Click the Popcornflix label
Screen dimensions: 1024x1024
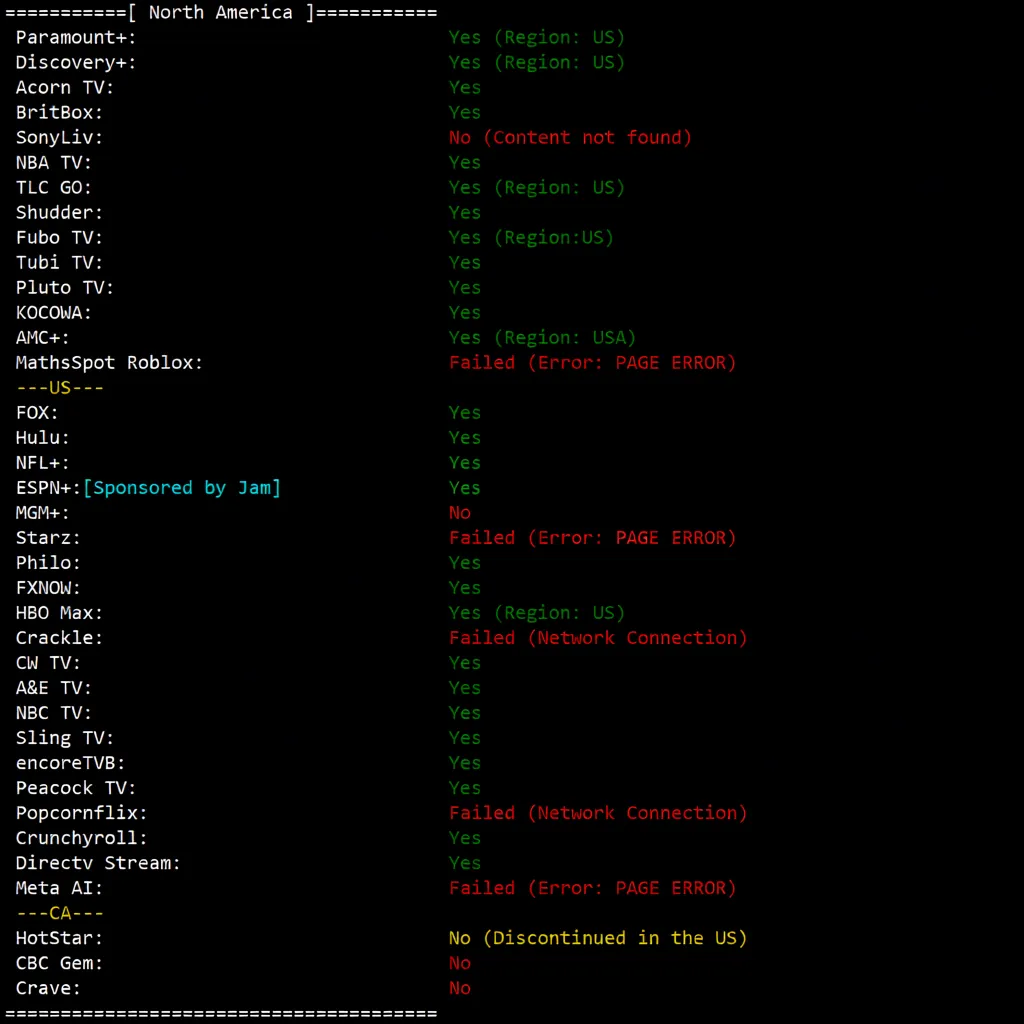[82, 813]
